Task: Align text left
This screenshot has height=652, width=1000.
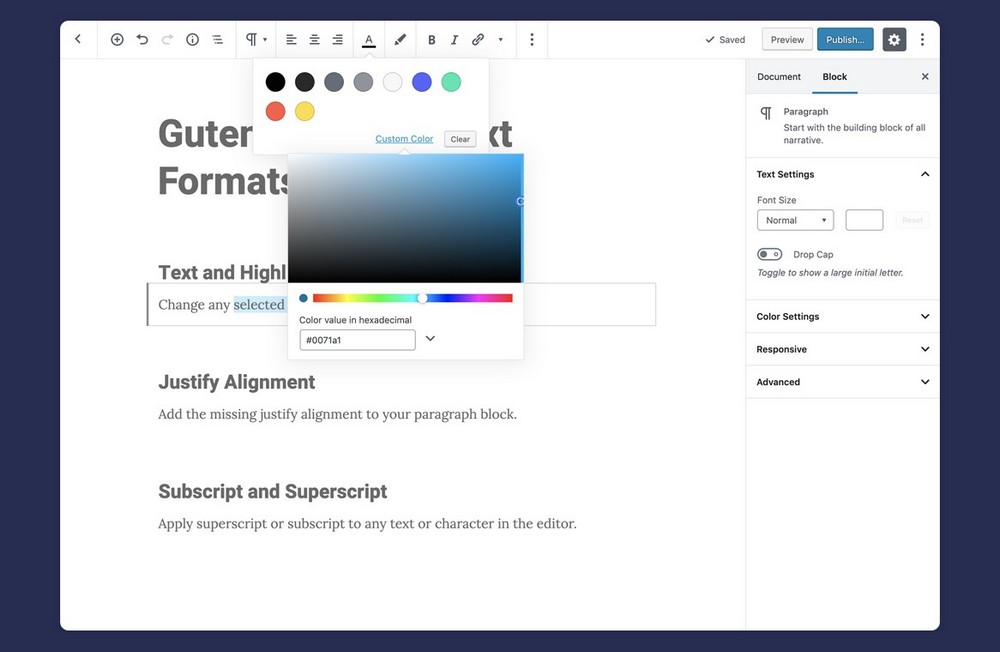Action: (x=291, y=40)
